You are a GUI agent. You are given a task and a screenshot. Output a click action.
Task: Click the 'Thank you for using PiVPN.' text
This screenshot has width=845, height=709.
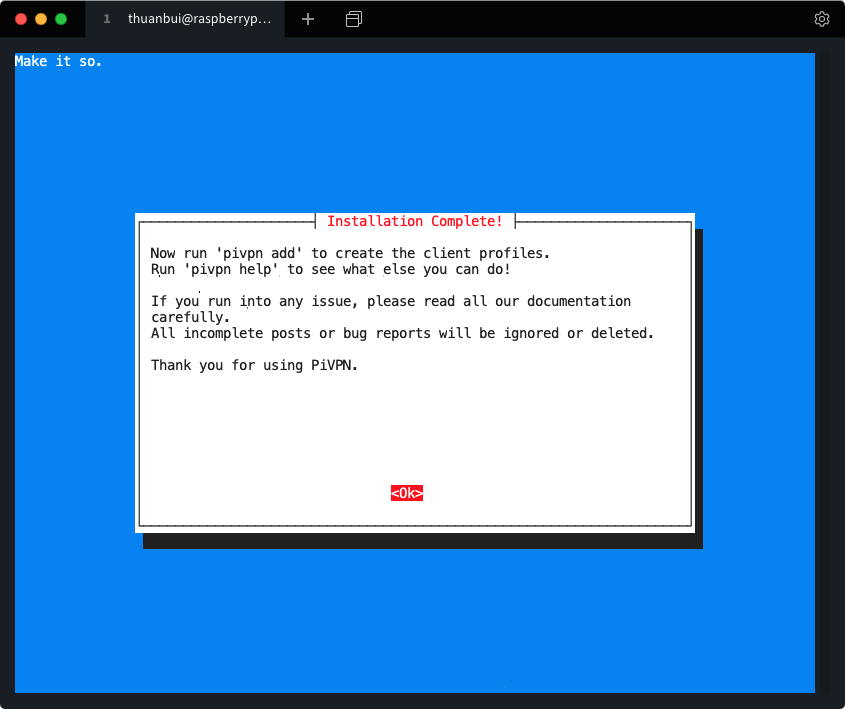coord(254,365)
